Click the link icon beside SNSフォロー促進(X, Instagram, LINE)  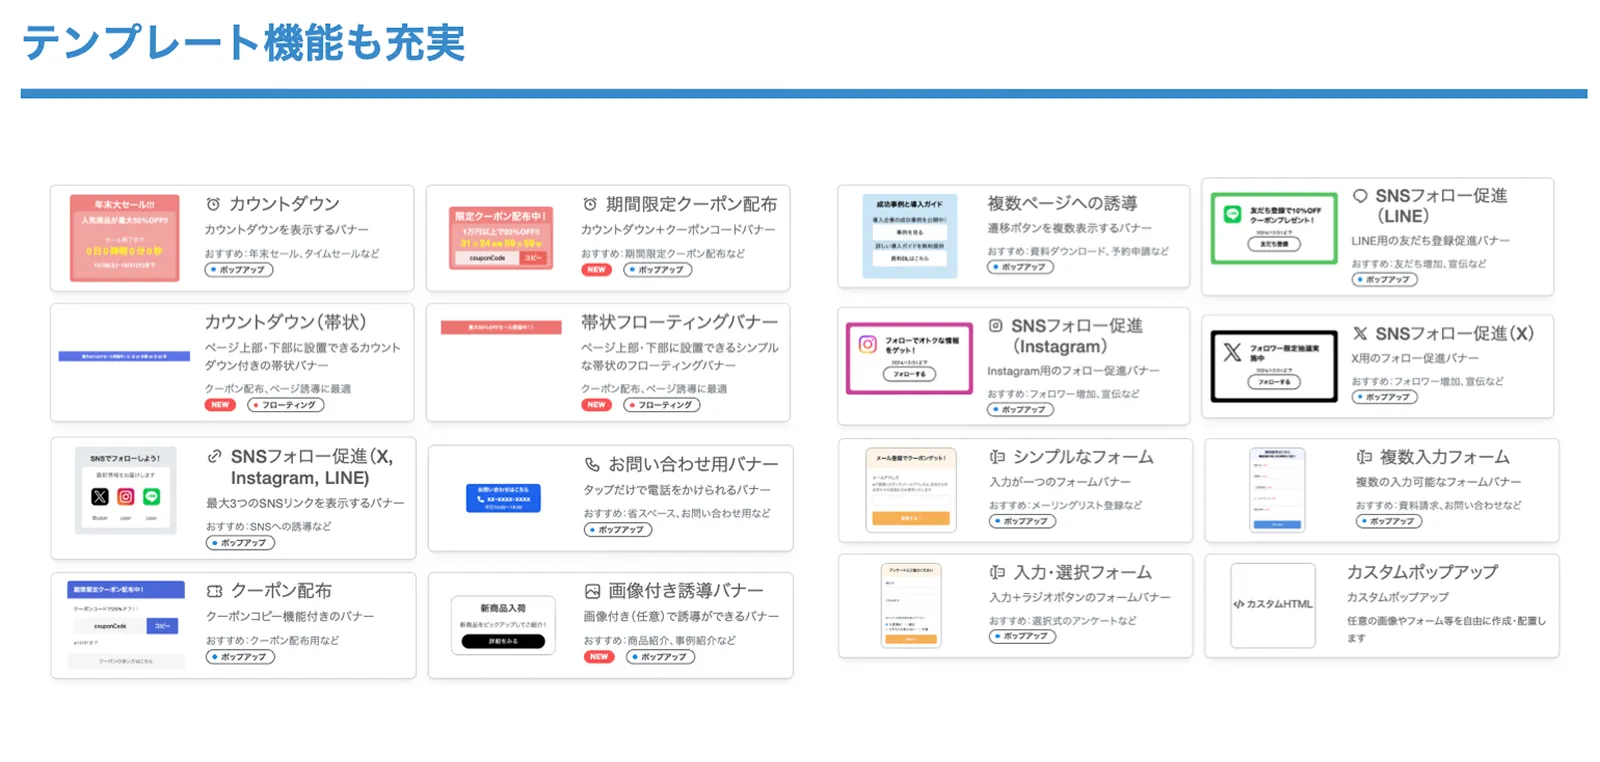(x=214, y=456)
